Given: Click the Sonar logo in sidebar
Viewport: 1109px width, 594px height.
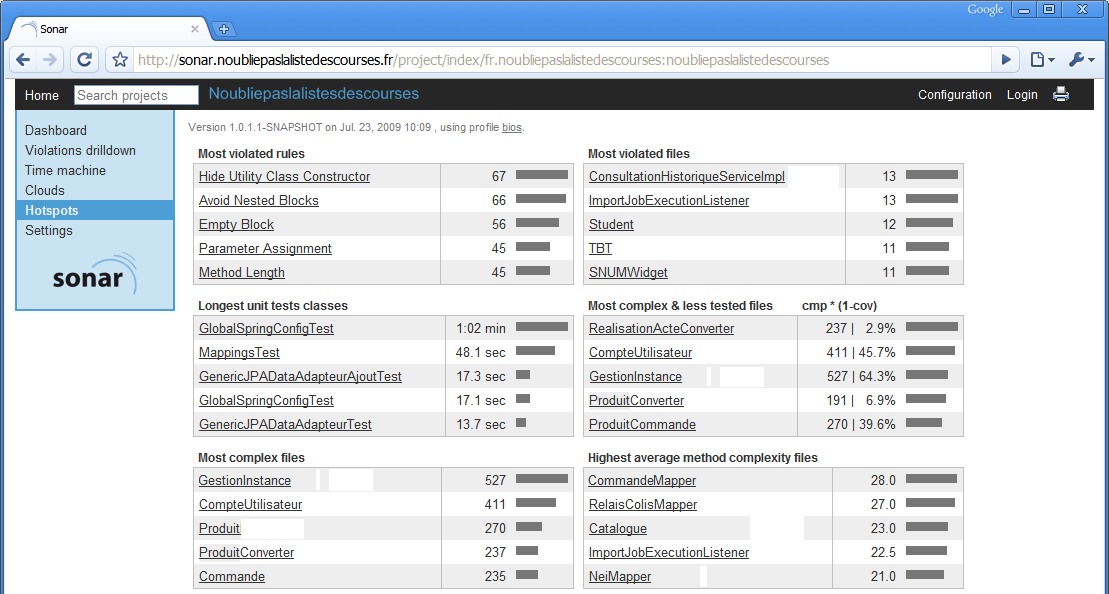Looking at the screenshot, I should point(94,274).
